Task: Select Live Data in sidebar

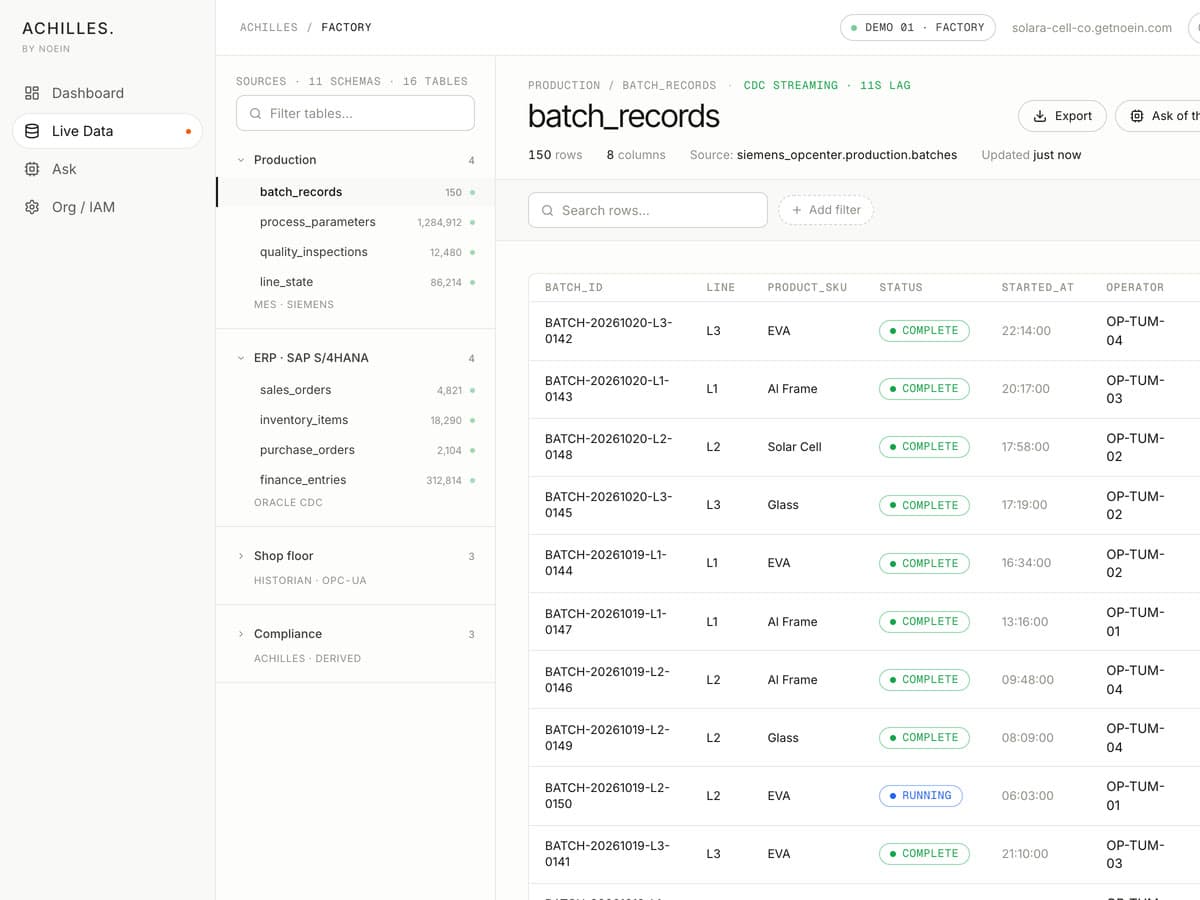Action: (107, 131)
